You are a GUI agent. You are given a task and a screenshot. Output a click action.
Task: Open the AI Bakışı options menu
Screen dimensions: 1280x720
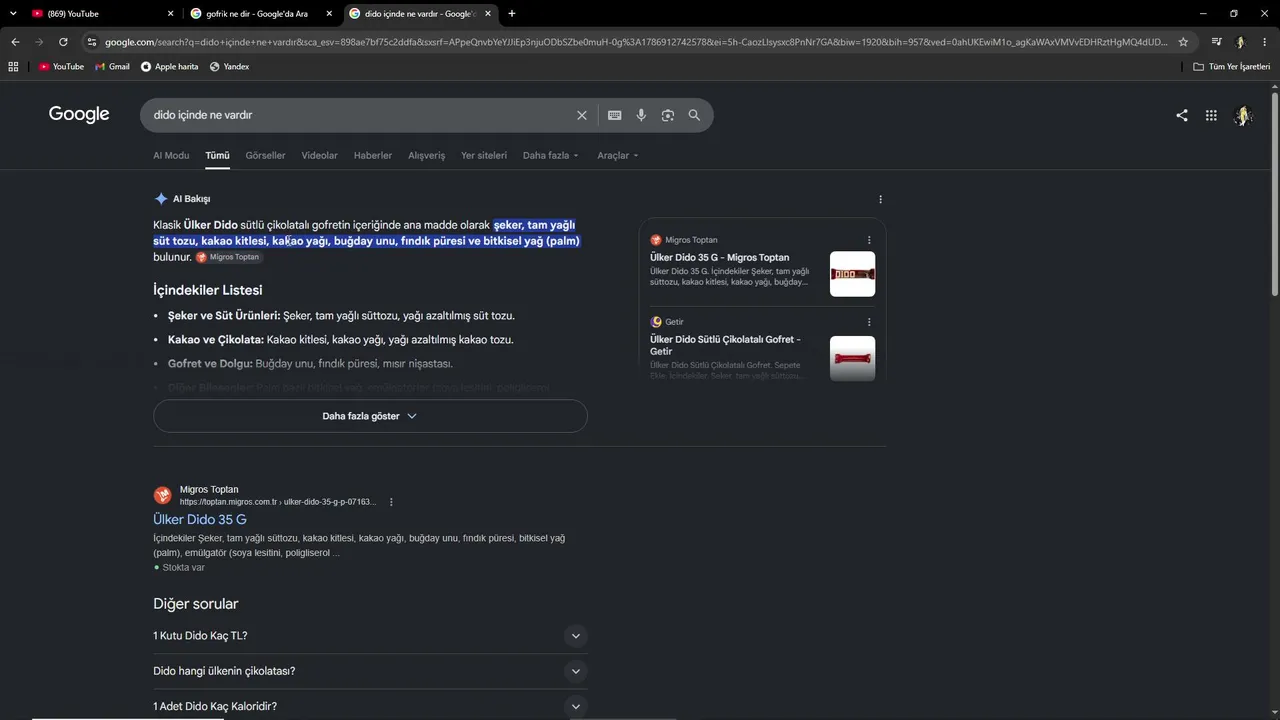(x=880, y=199)
